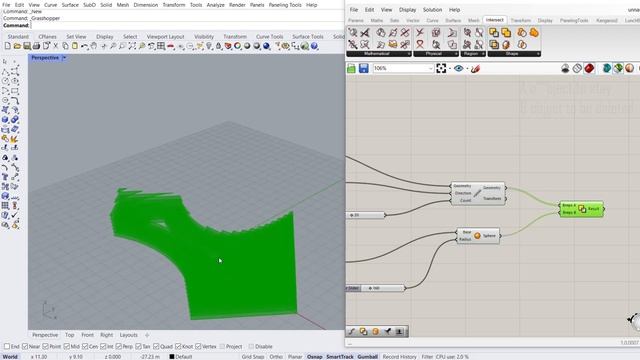Open Rhino Paneling Tools menu
Image resolution: width=640 pixels, height=360 pixels.
tap(285, 5)
